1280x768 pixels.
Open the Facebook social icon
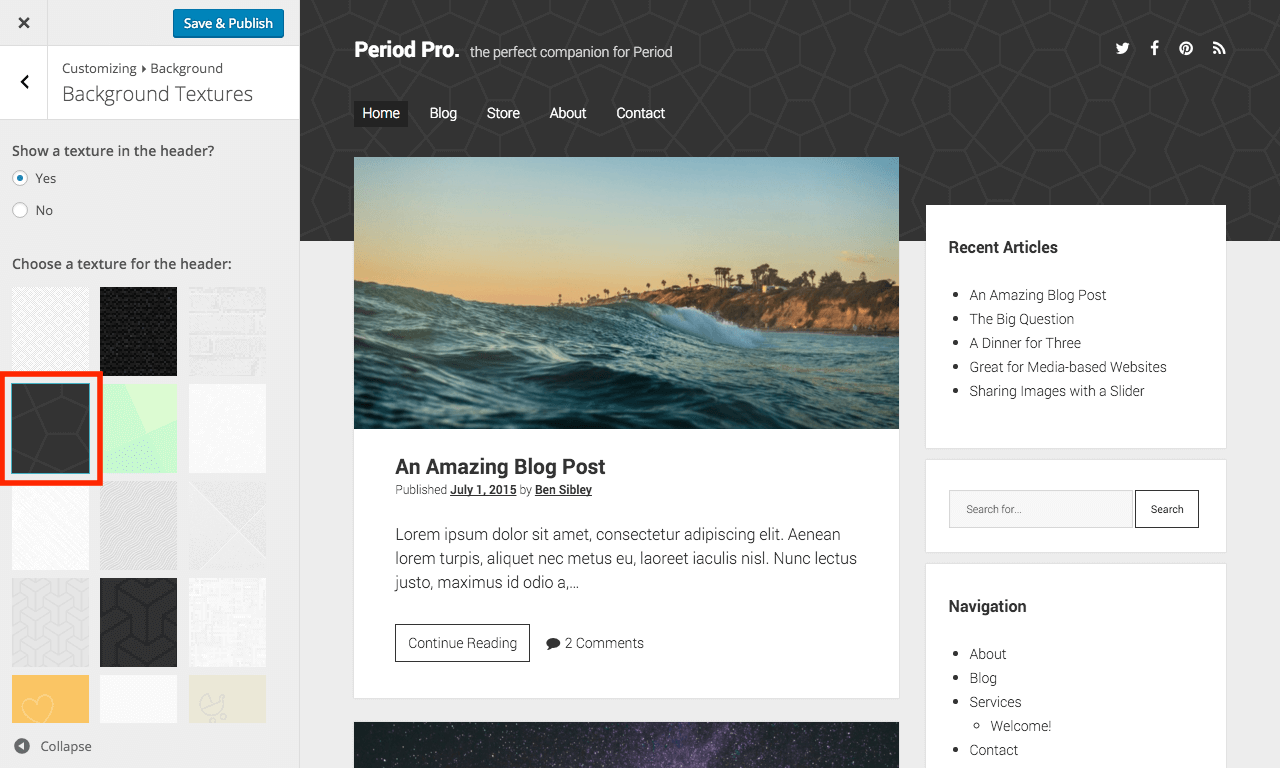[x=1154, y=48]
